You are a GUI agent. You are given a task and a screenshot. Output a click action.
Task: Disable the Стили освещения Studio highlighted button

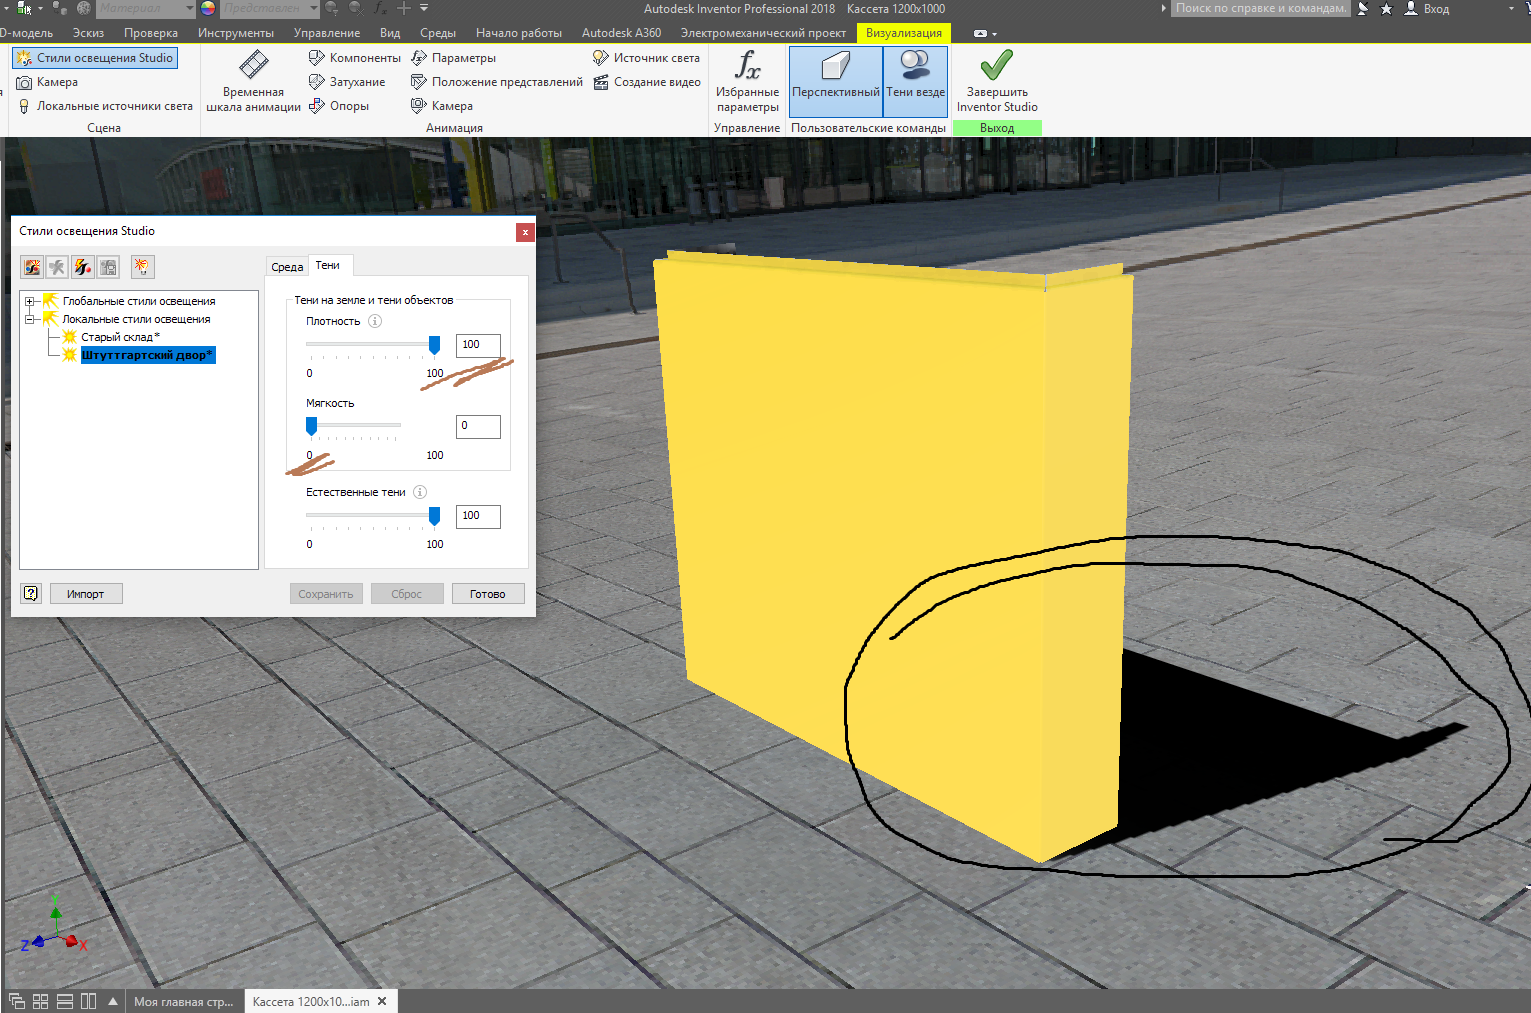[x=94, y=57]
